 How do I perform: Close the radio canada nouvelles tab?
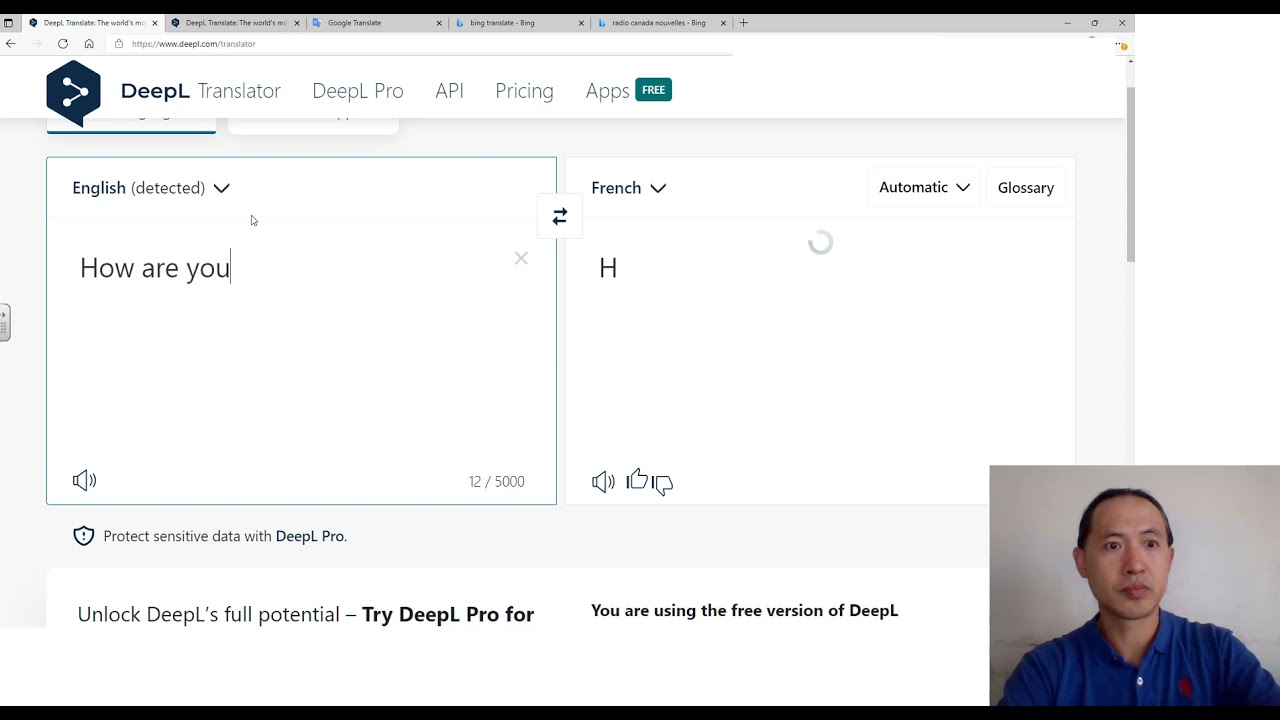723,23
